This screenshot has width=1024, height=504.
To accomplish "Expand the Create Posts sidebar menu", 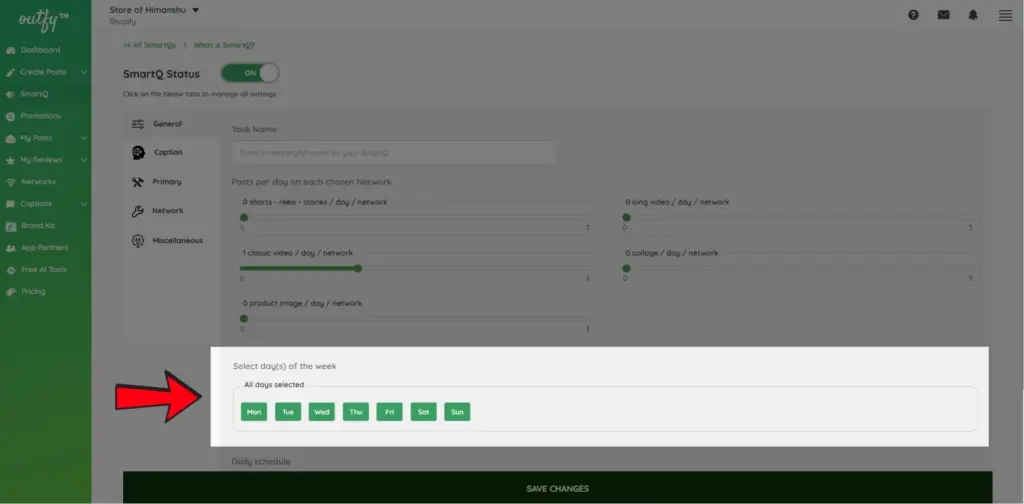I will 84,72.
